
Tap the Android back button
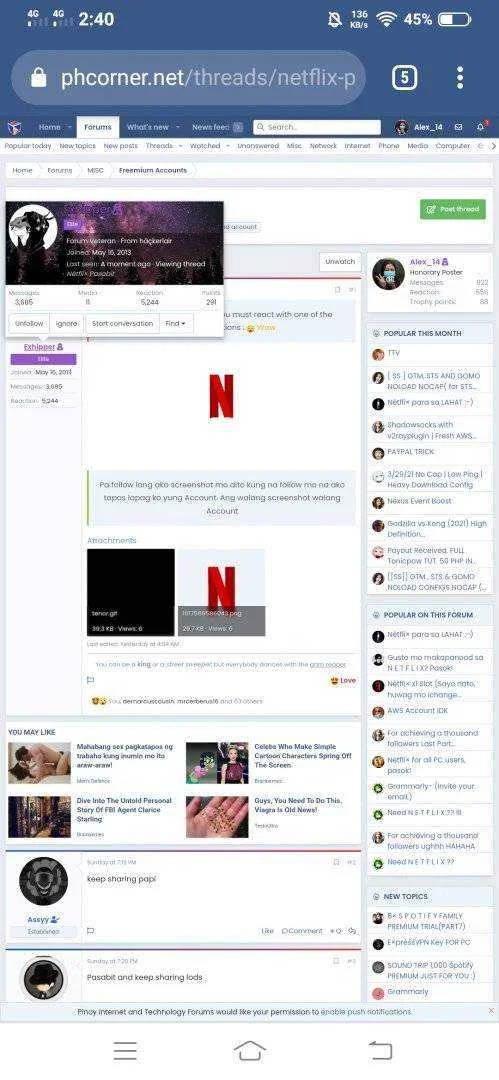pos(380,1050)
